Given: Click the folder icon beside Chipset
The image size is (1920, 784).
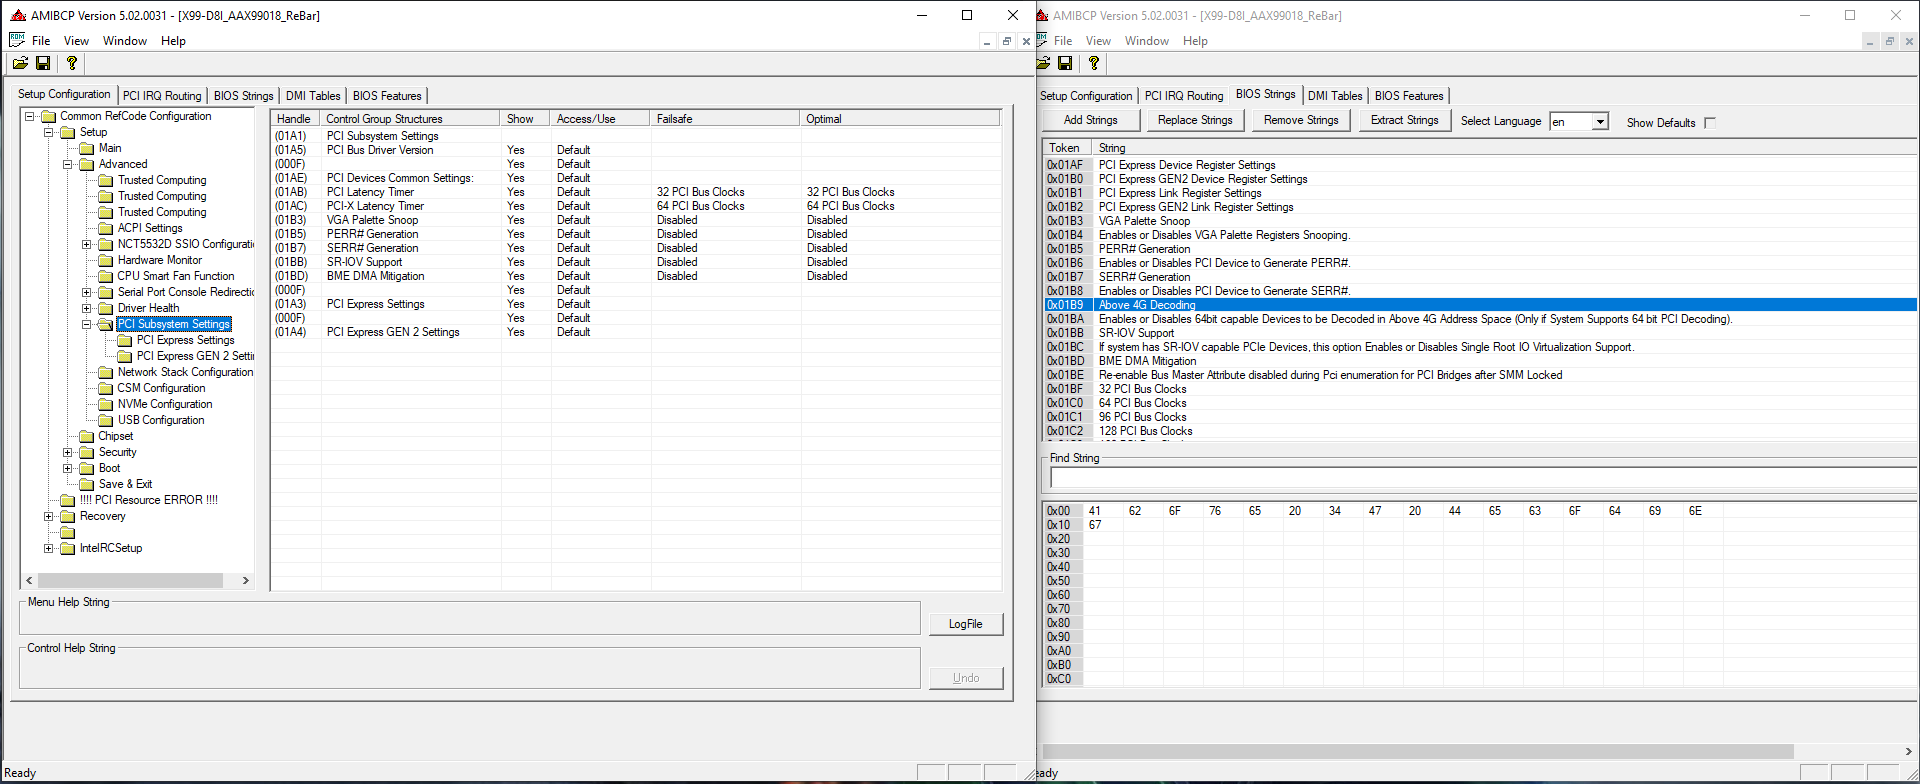Looking at the screenshot, I should pyautogui.click(x=87, y=436).
